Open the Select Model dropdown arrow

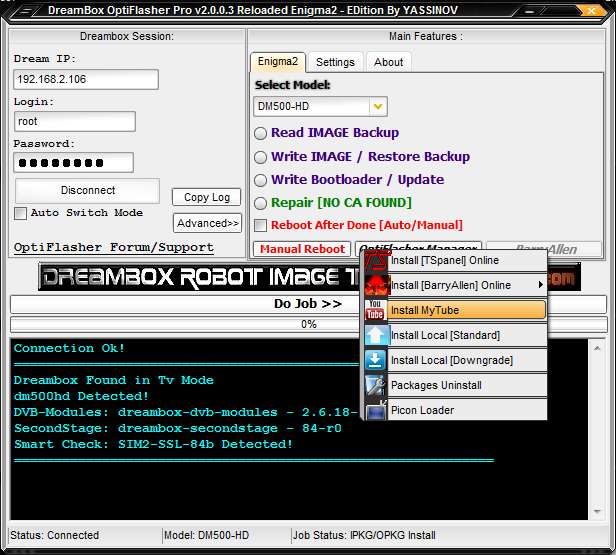point(378,106)
